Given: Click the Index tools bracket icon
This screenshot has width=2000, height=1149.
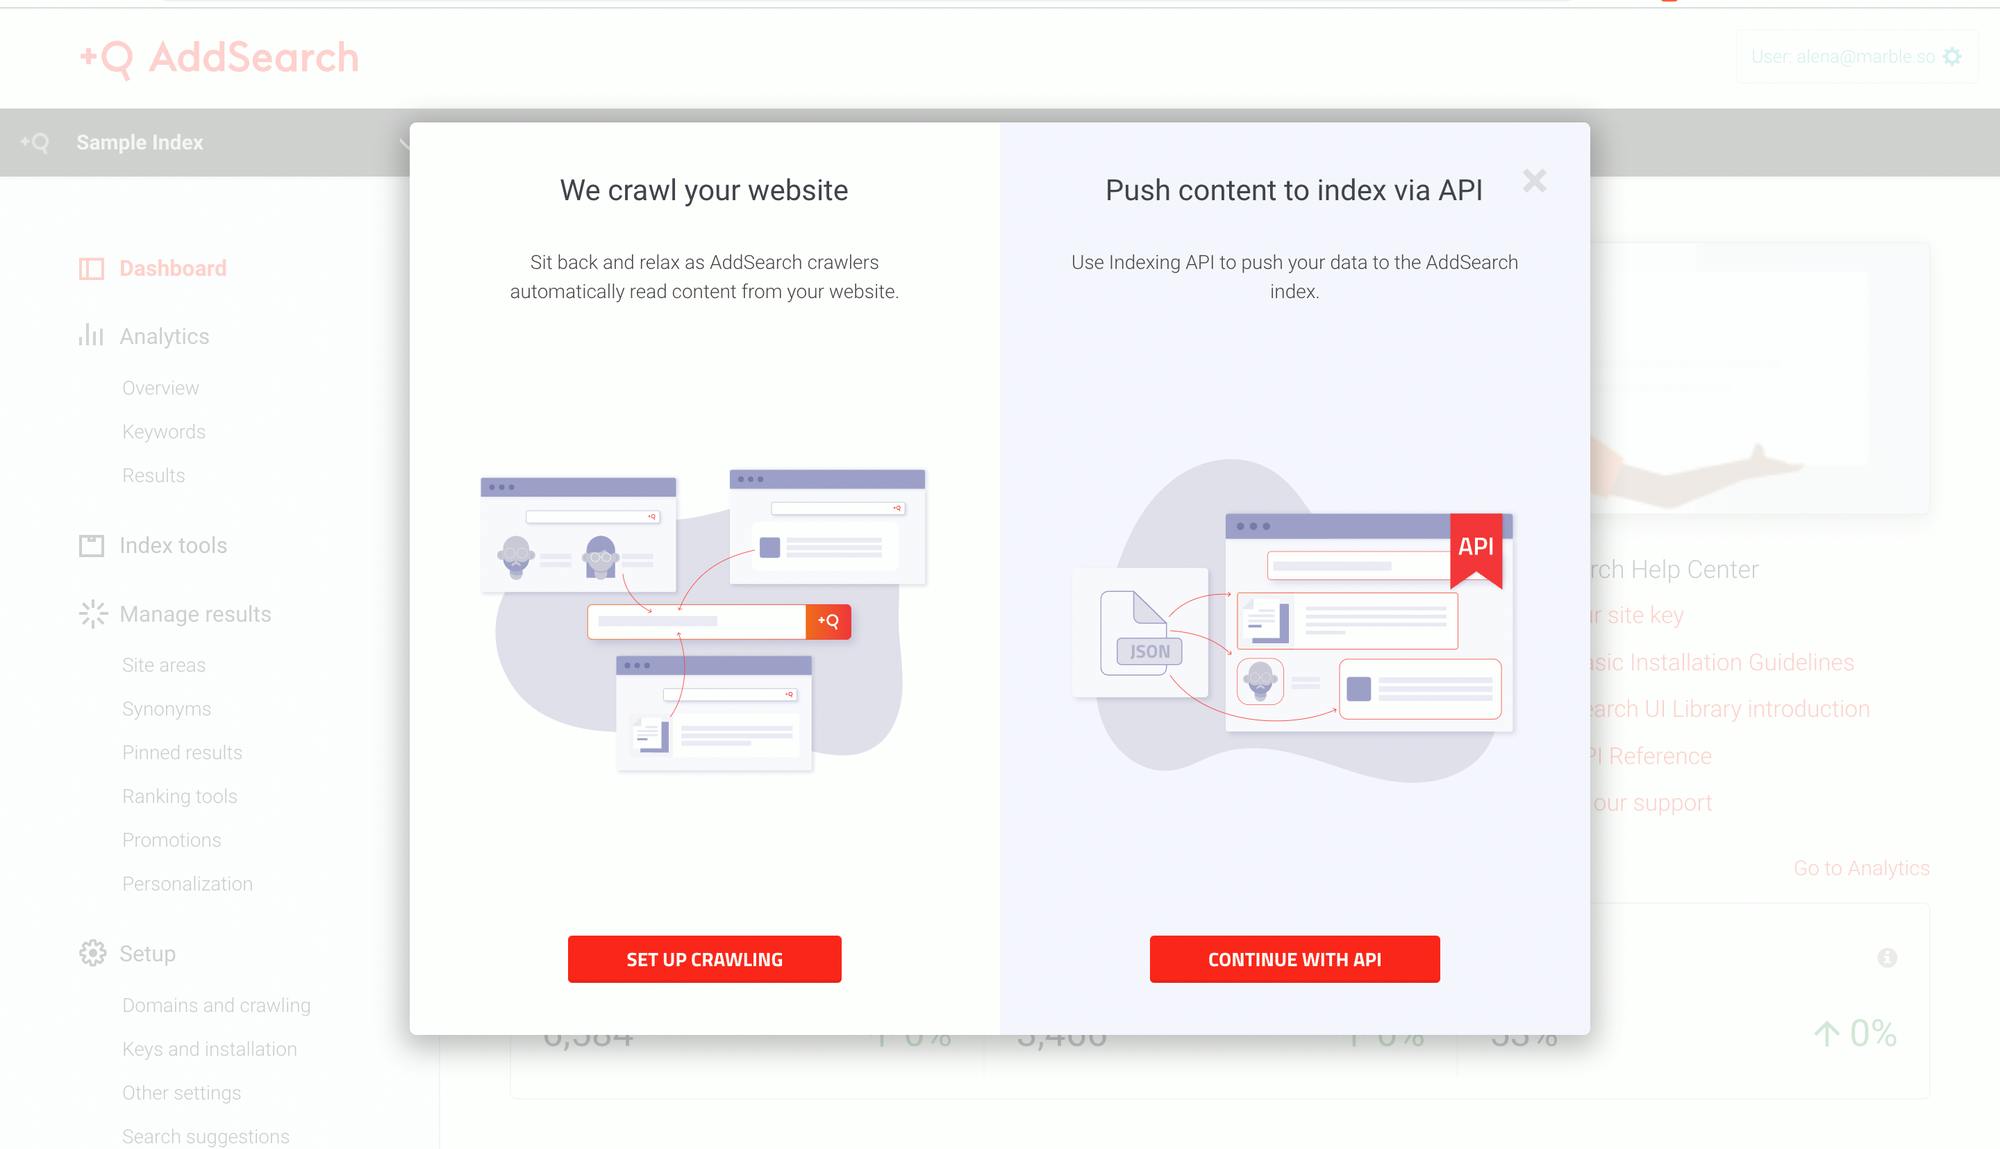Looking at the screenshot, I should [92, 546].
